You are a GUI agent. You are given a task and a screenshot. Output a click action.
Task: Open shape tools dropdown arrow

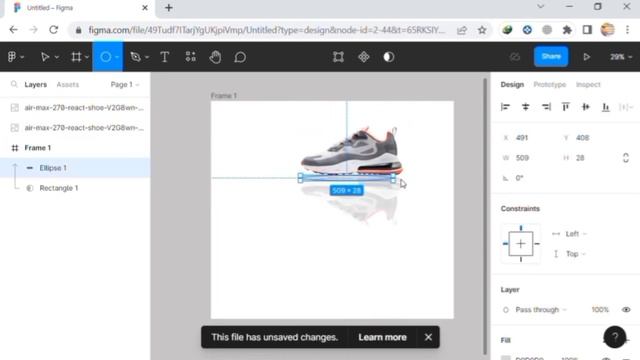pos(117,57)
